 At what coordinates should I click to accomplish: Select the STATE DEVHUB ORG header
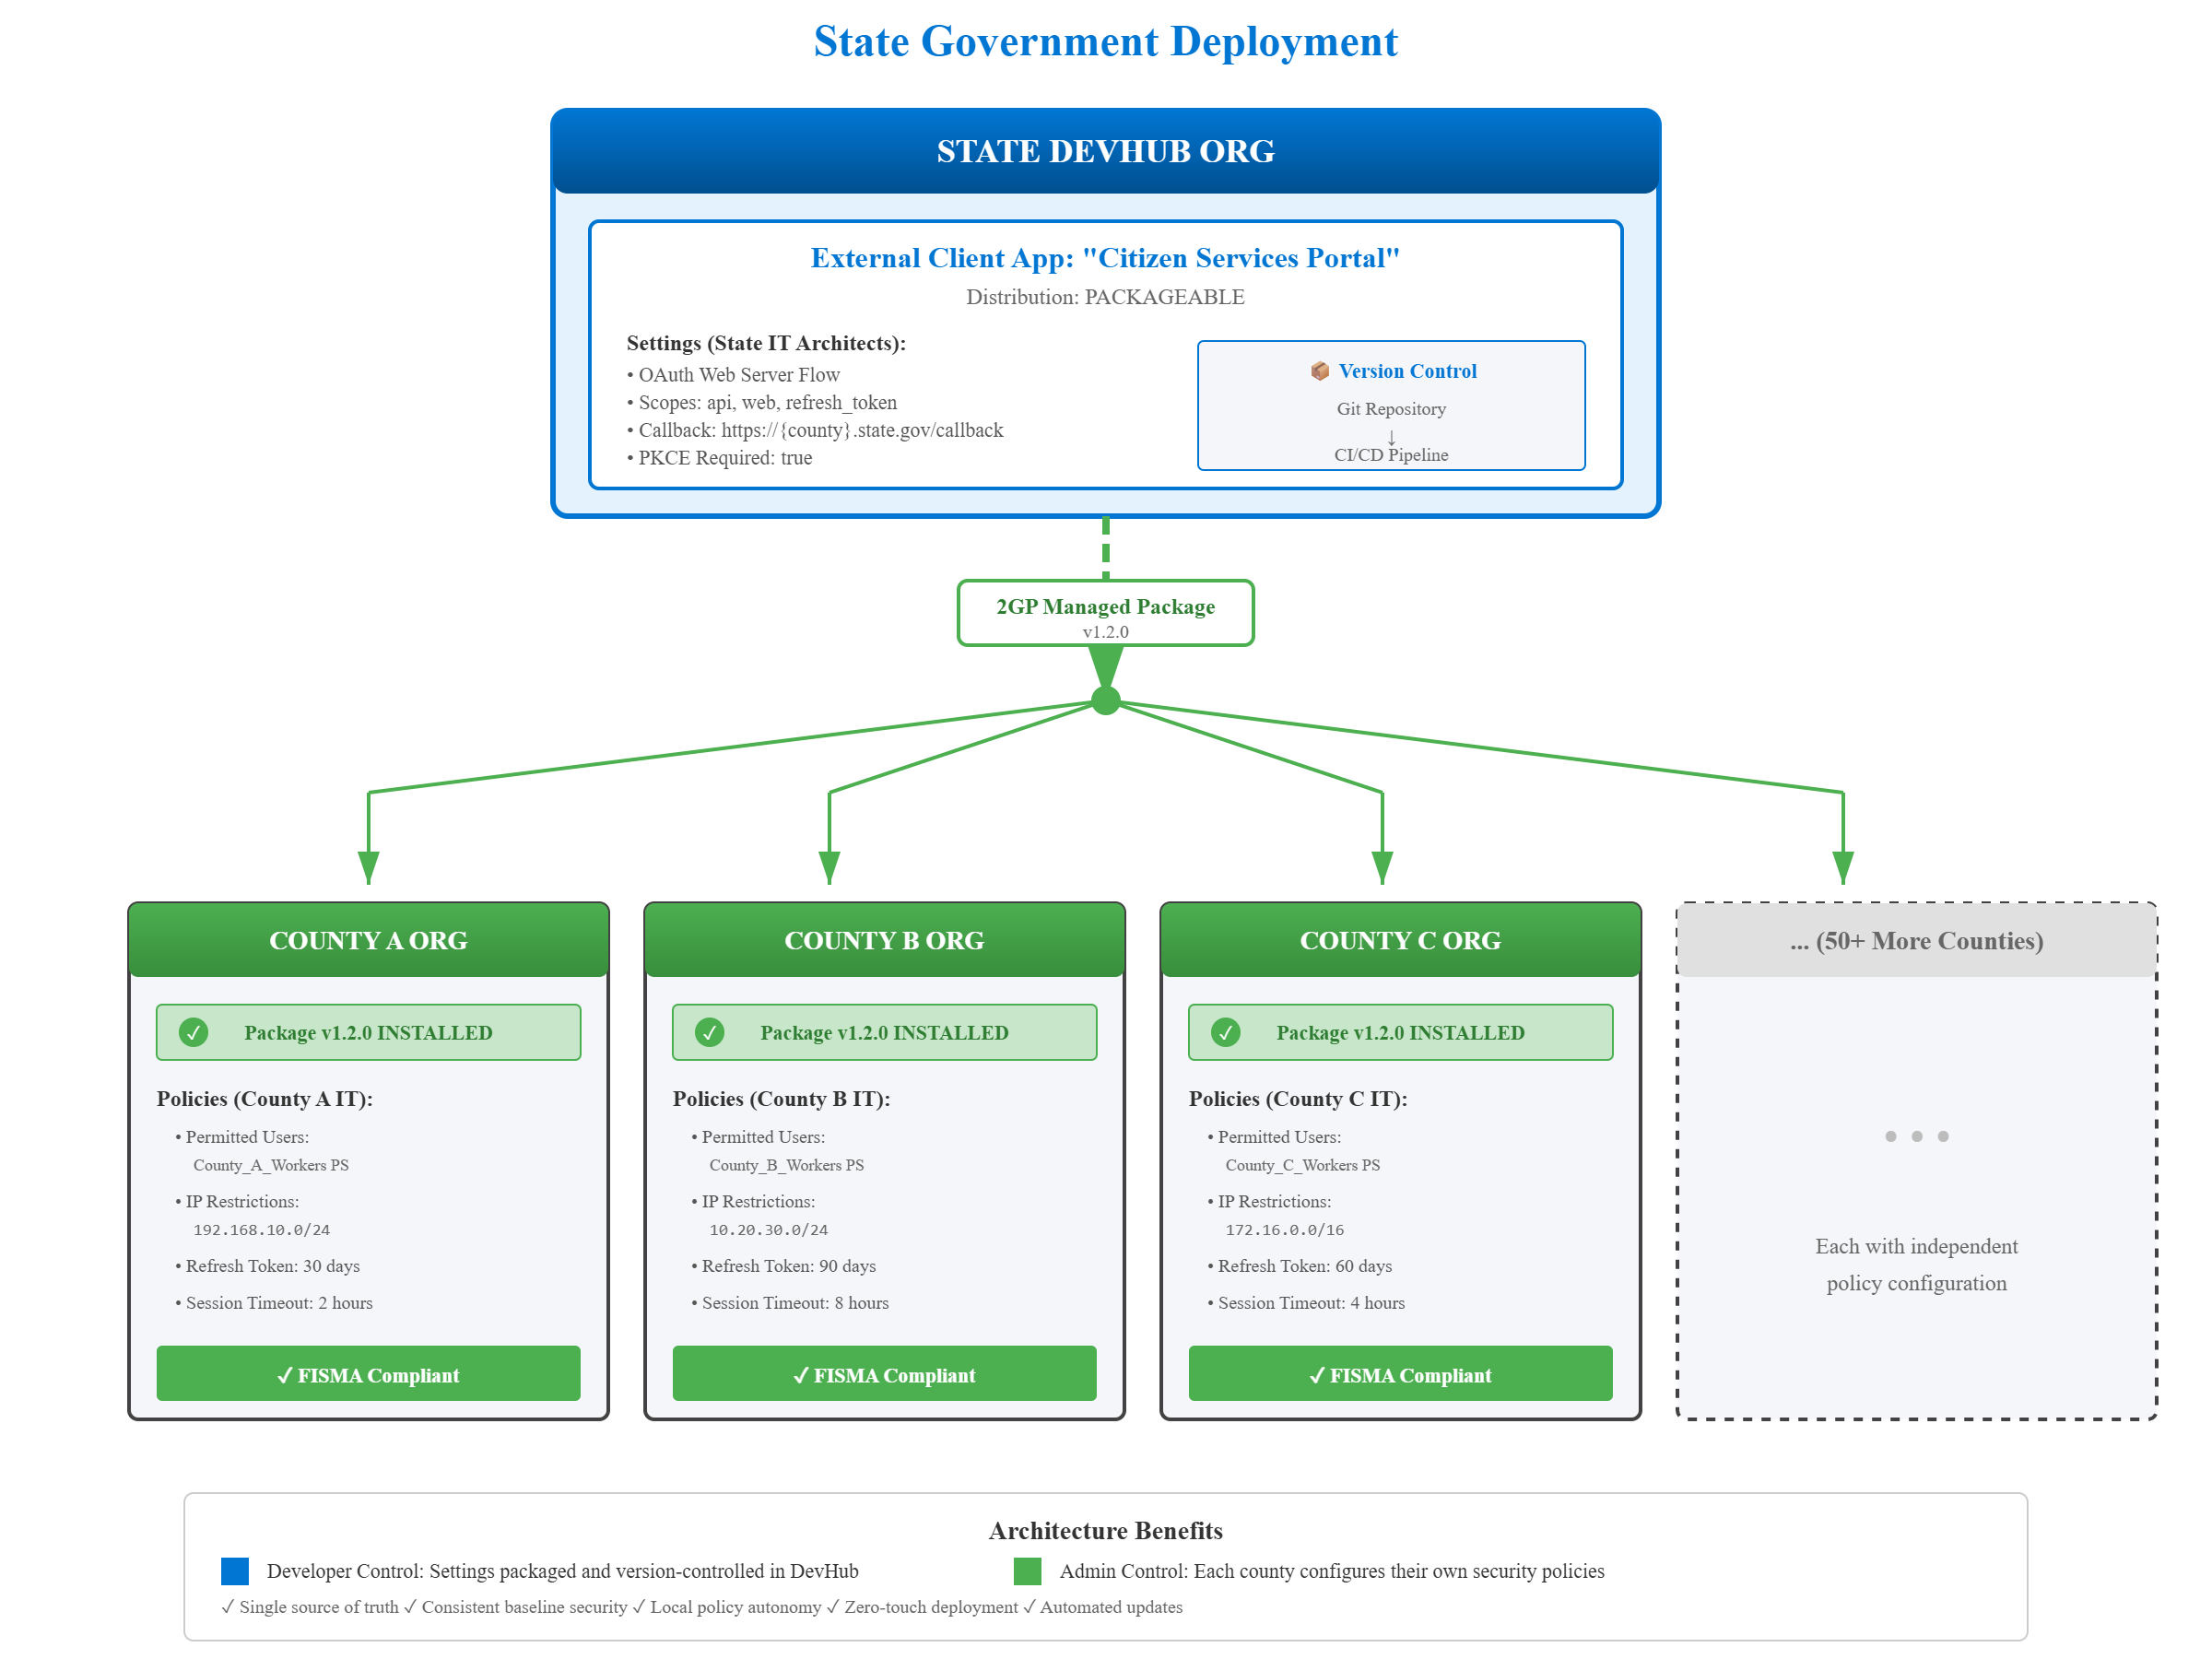[x=1105, y=151]
